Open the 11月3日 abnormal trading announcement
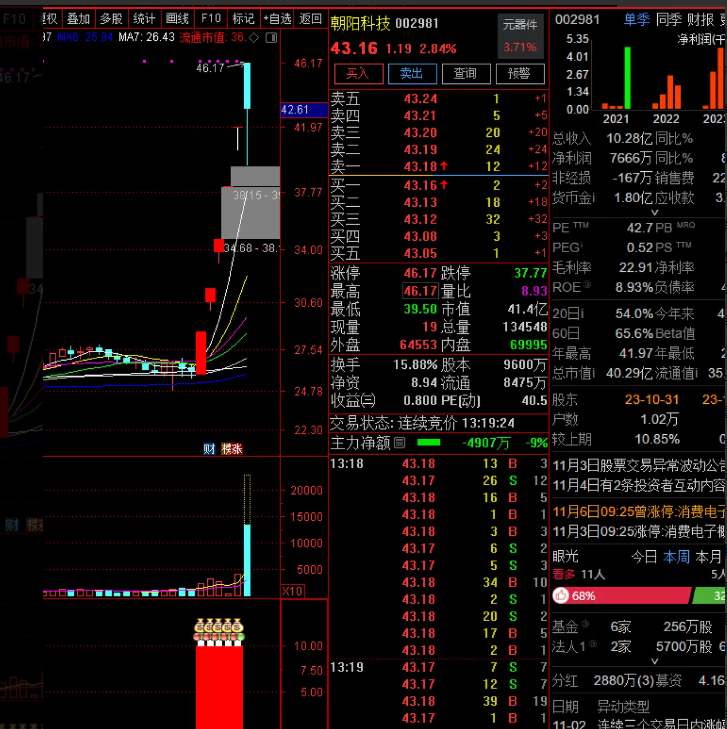727x729 pixels. click(638, 465)
